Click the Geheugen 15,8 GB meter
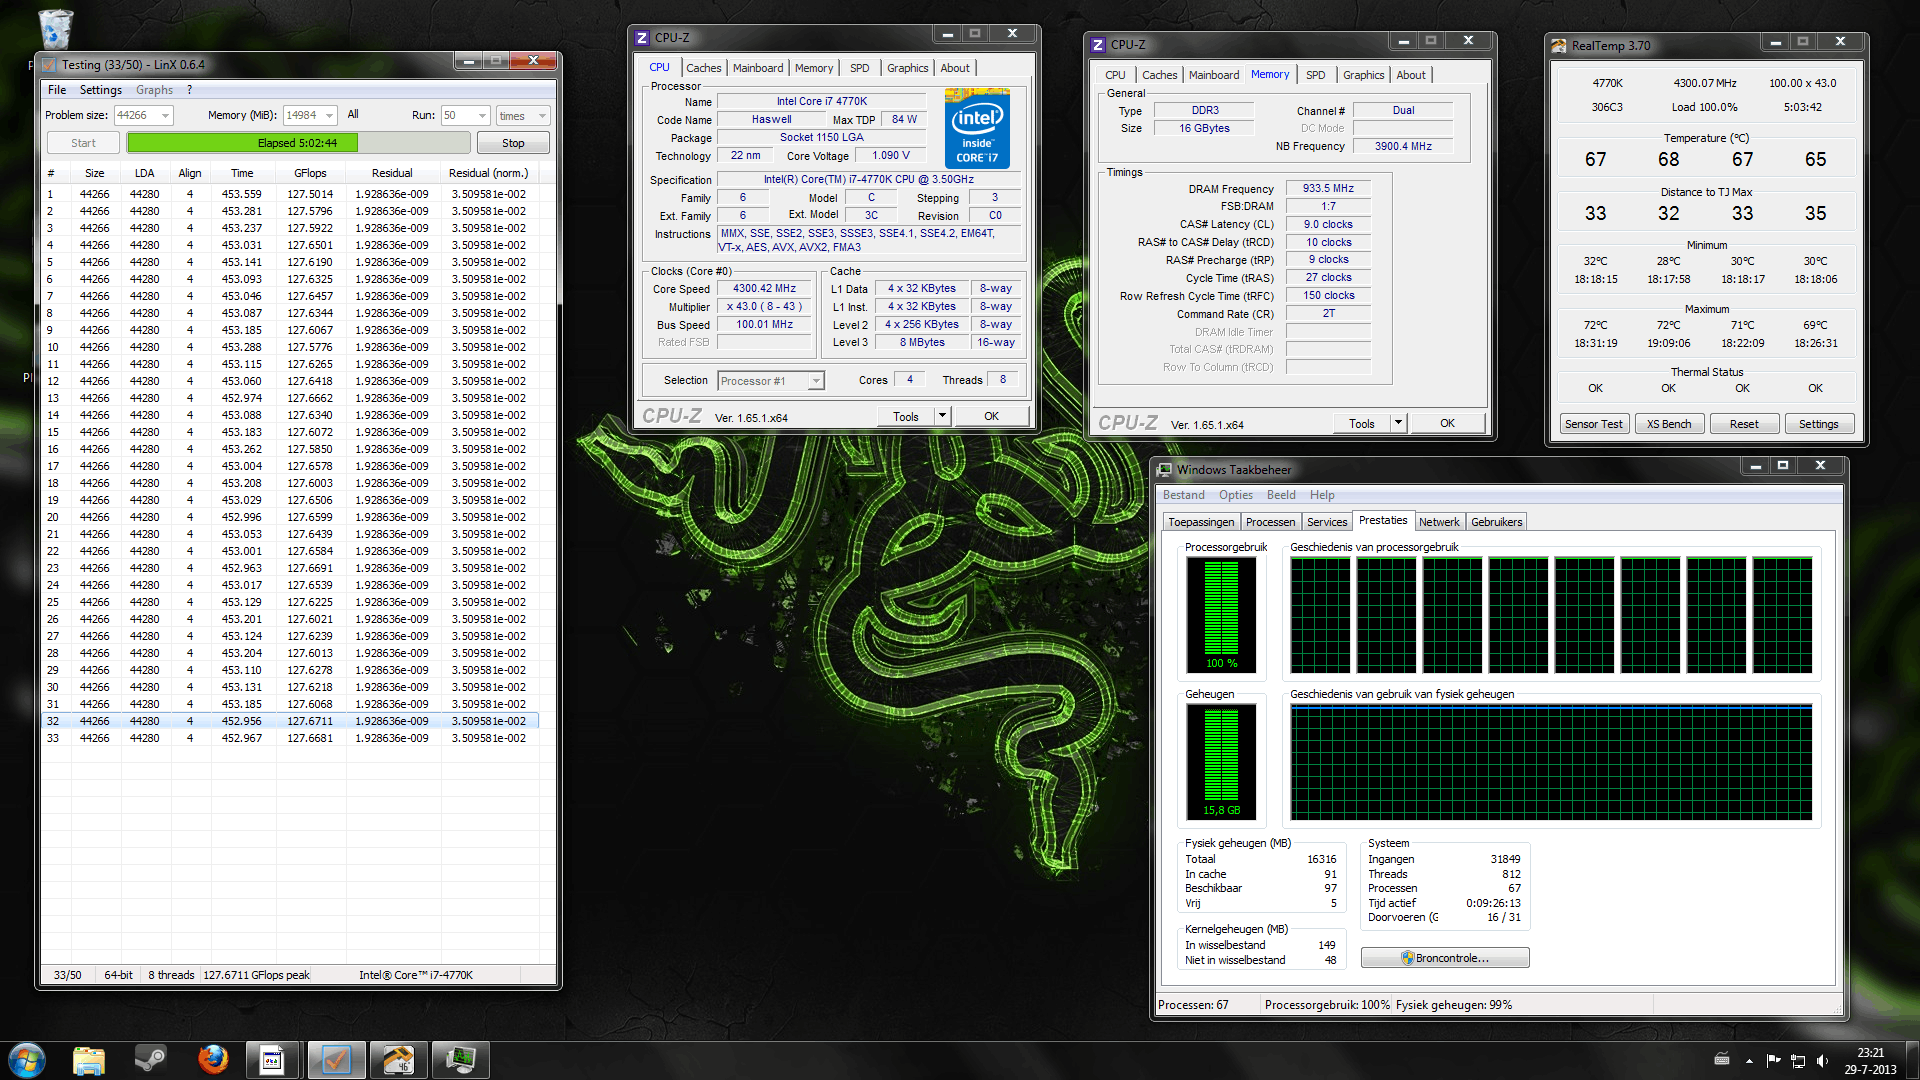The image size is (1920, 1080). point(1221,761)
